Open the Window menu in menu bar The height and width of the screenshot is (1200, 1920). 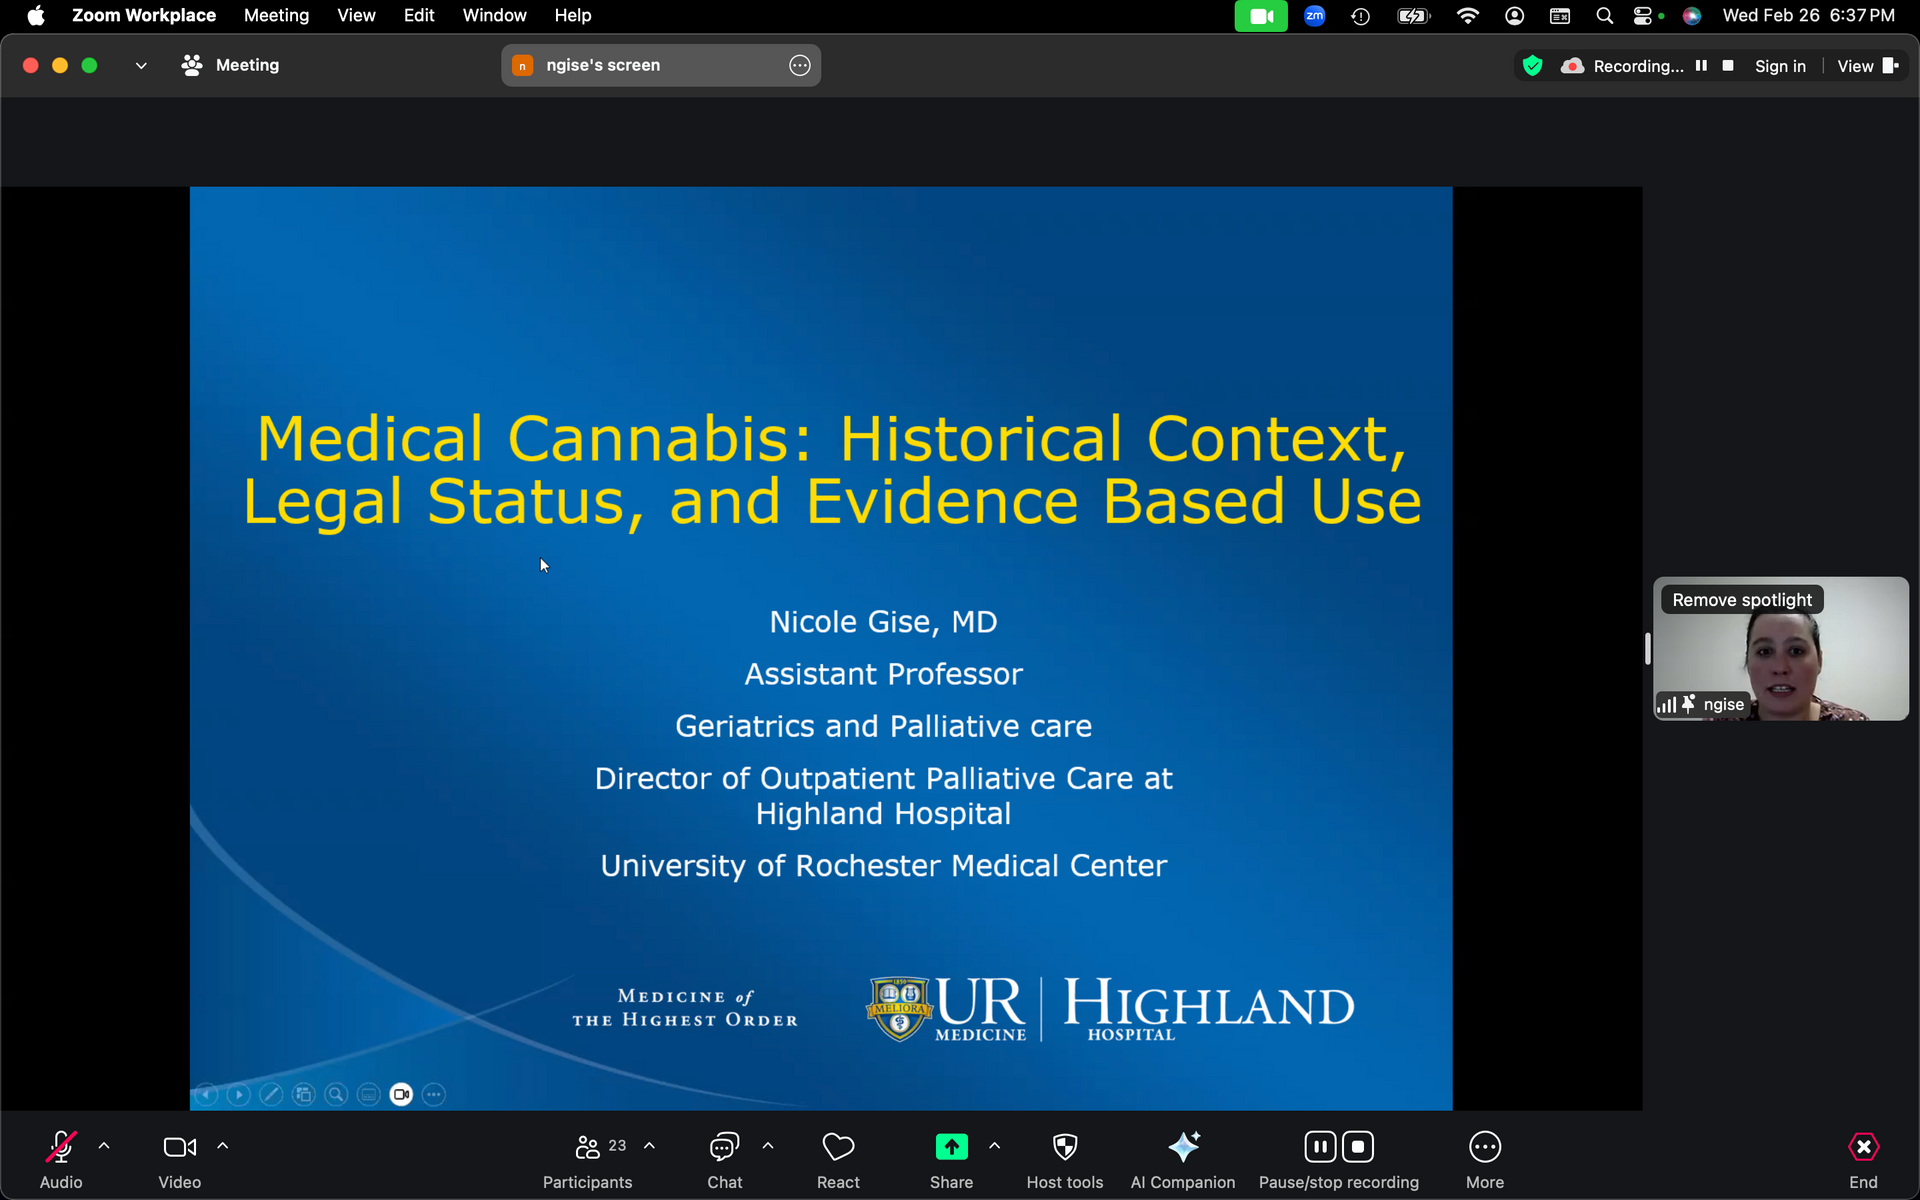pyautogui.click(x=494, y=15)
